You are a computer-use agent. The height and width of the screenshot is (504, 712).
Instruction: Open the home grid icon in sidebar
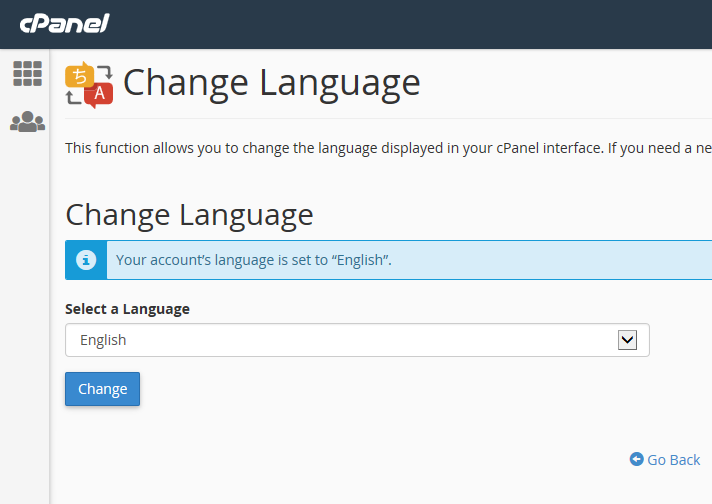click(27, 74)
